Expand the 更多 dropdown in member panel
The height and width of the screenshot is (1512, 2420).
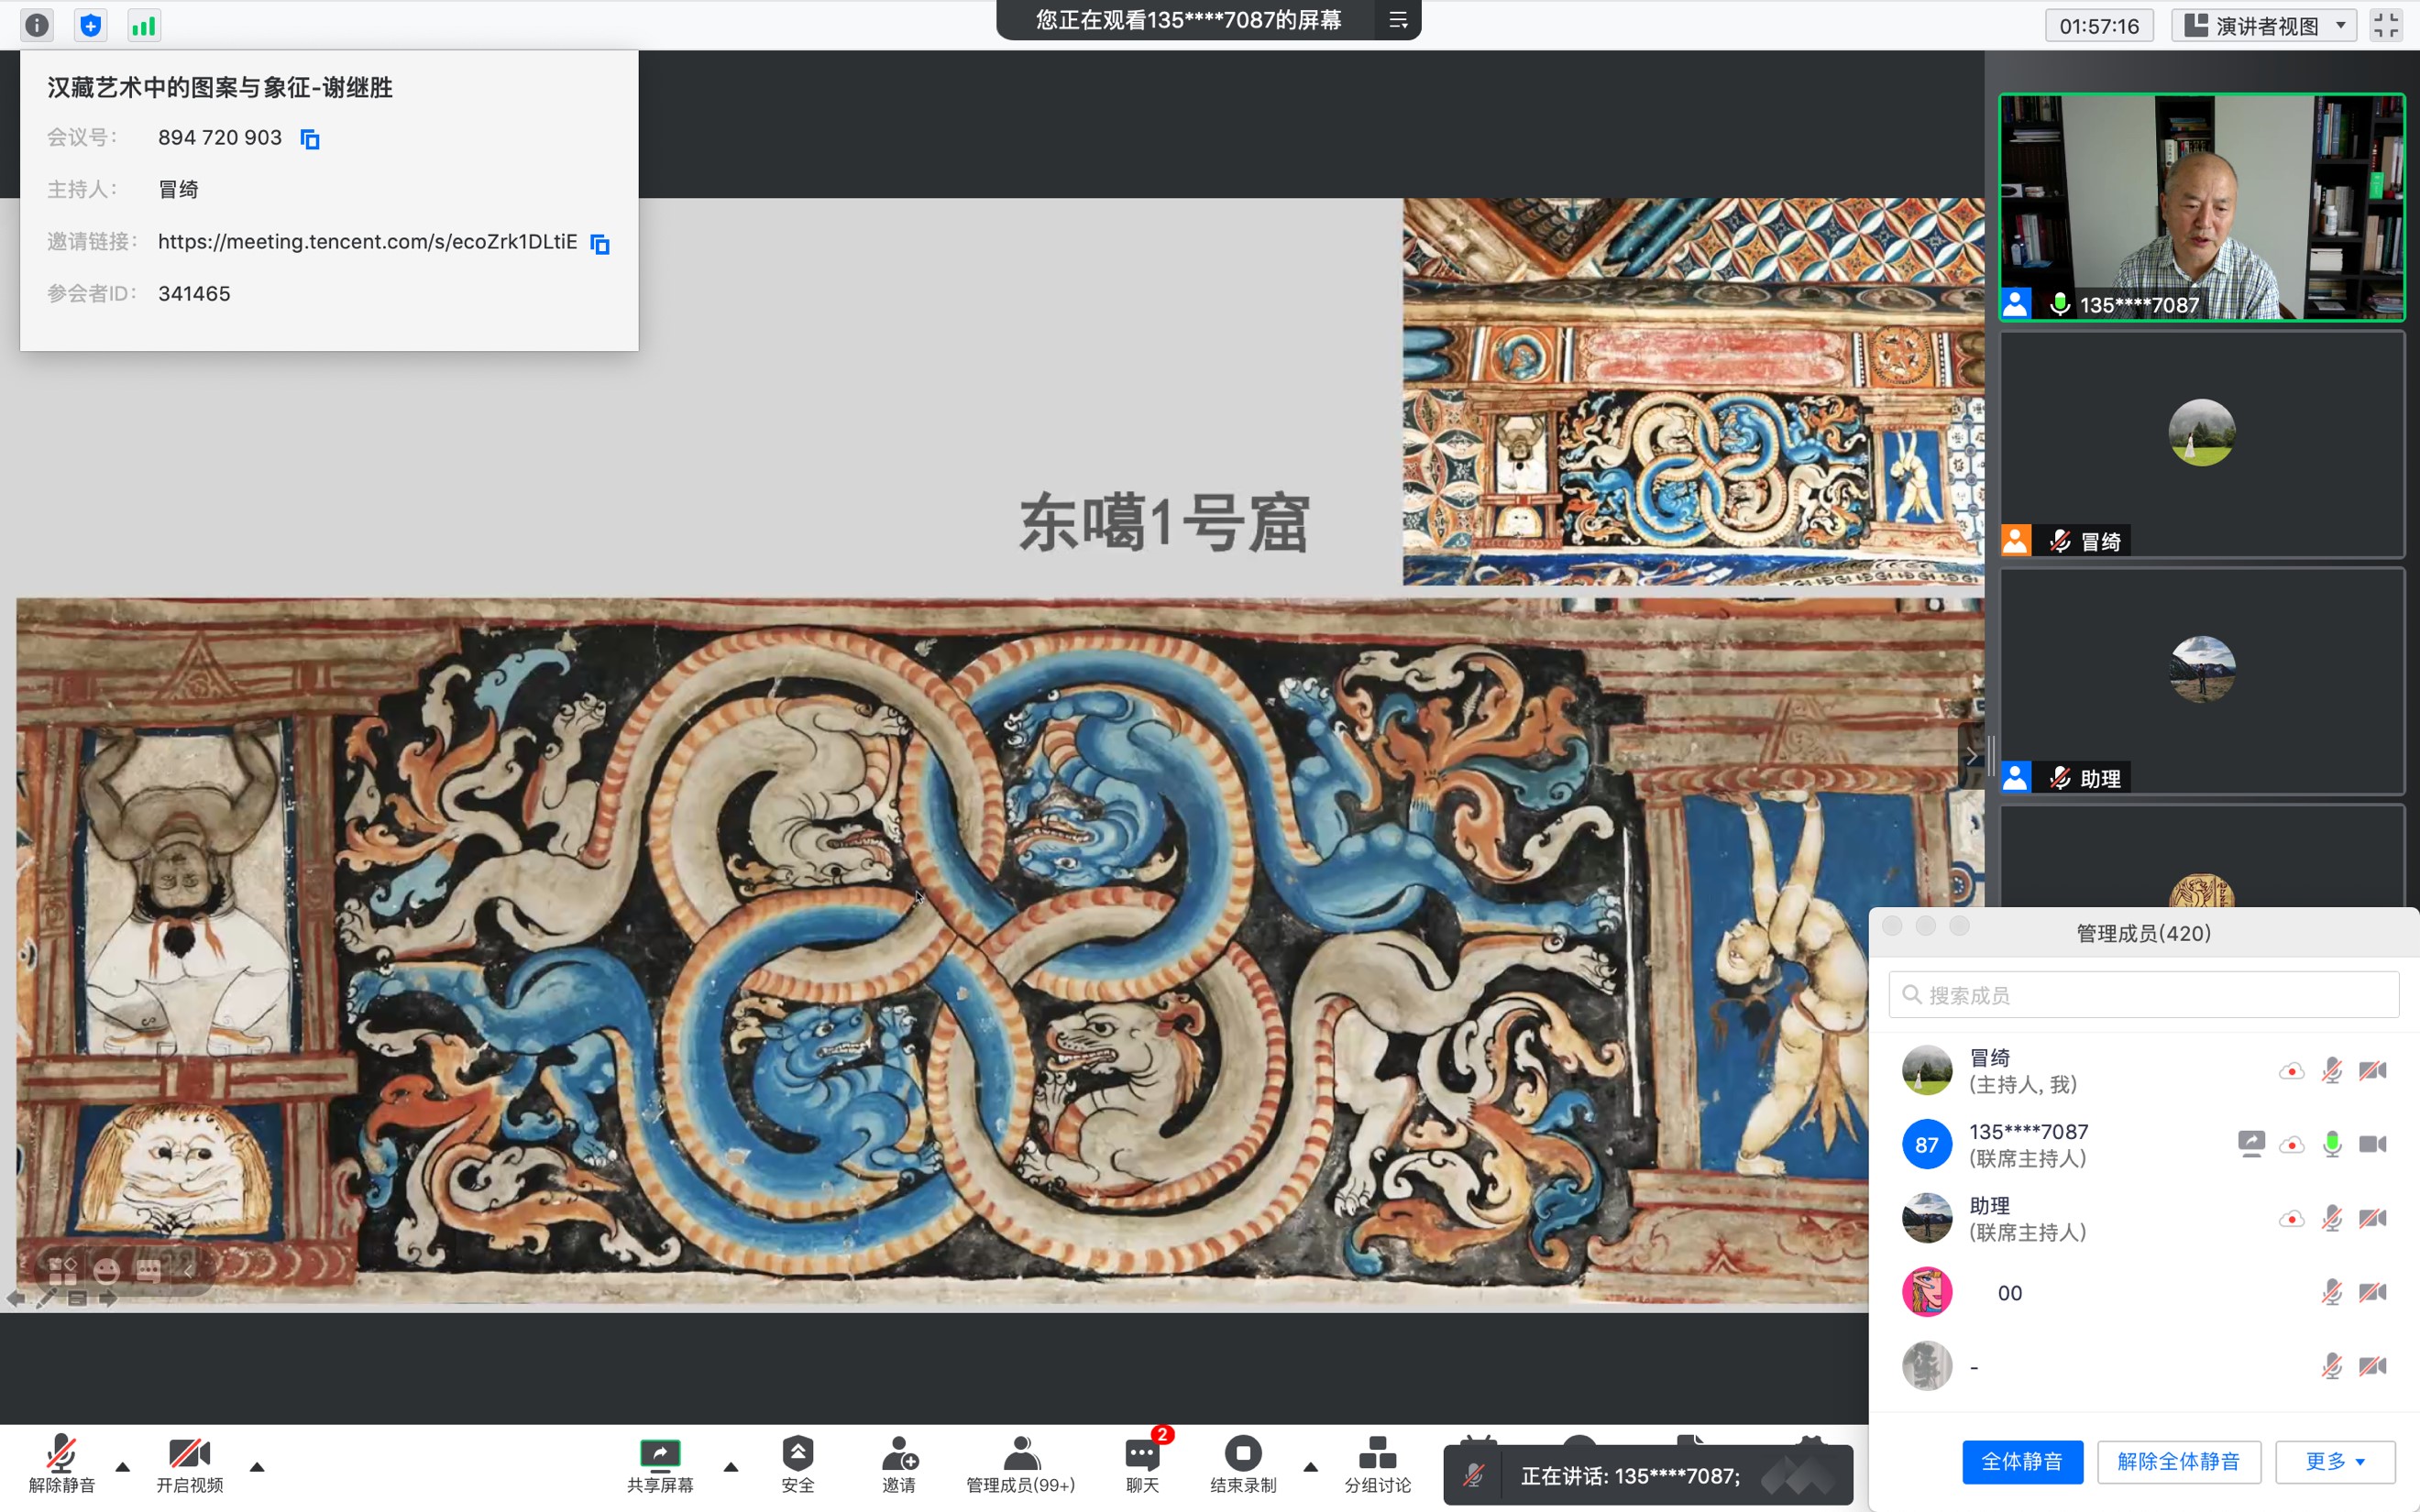[2335, 1461]
